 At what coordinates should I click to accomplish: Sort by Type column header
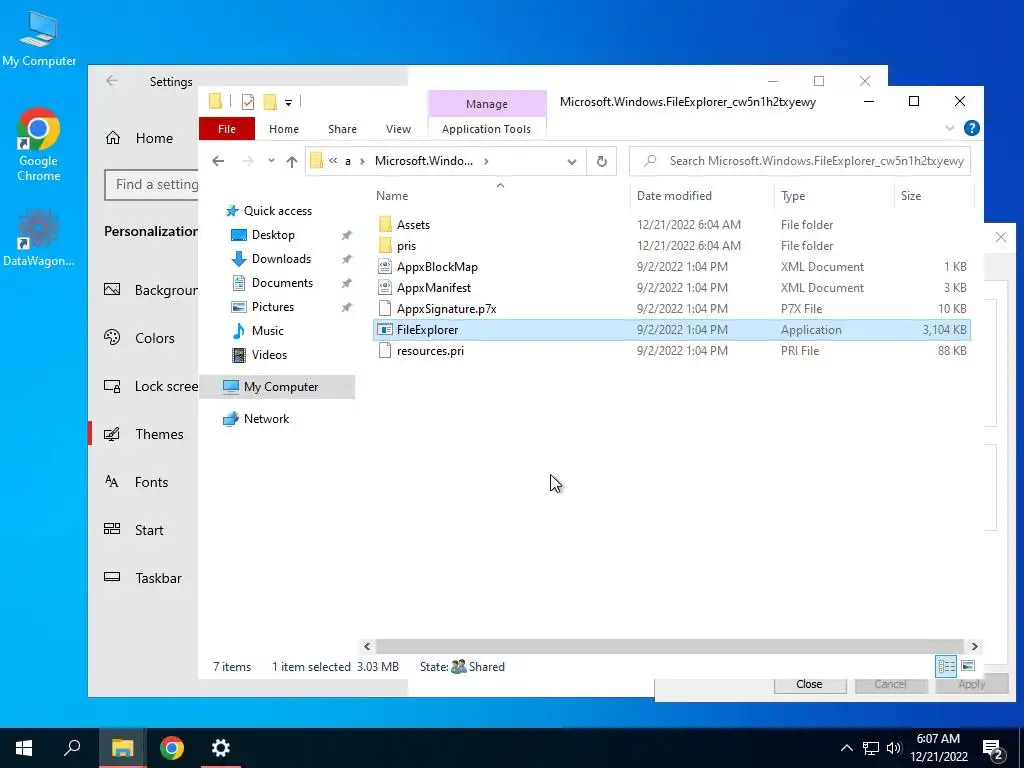pyautogui.click(x=792, y=195)
